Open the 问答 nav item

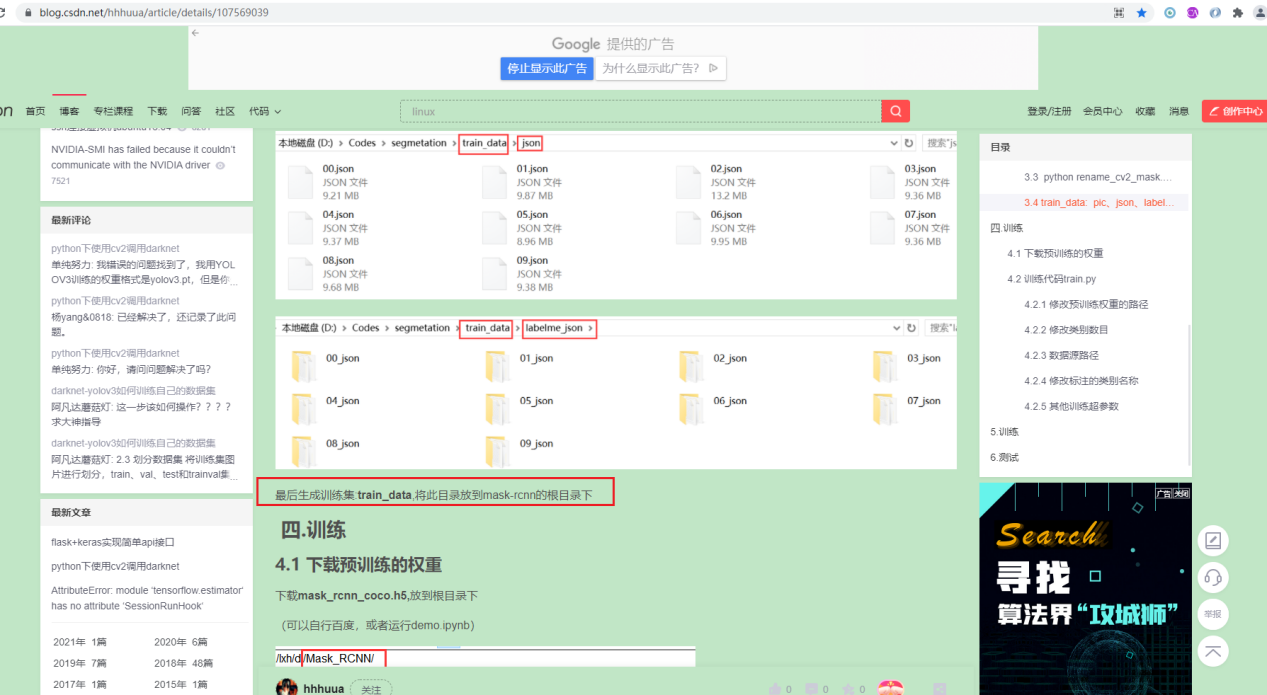[x=191, y=111]
